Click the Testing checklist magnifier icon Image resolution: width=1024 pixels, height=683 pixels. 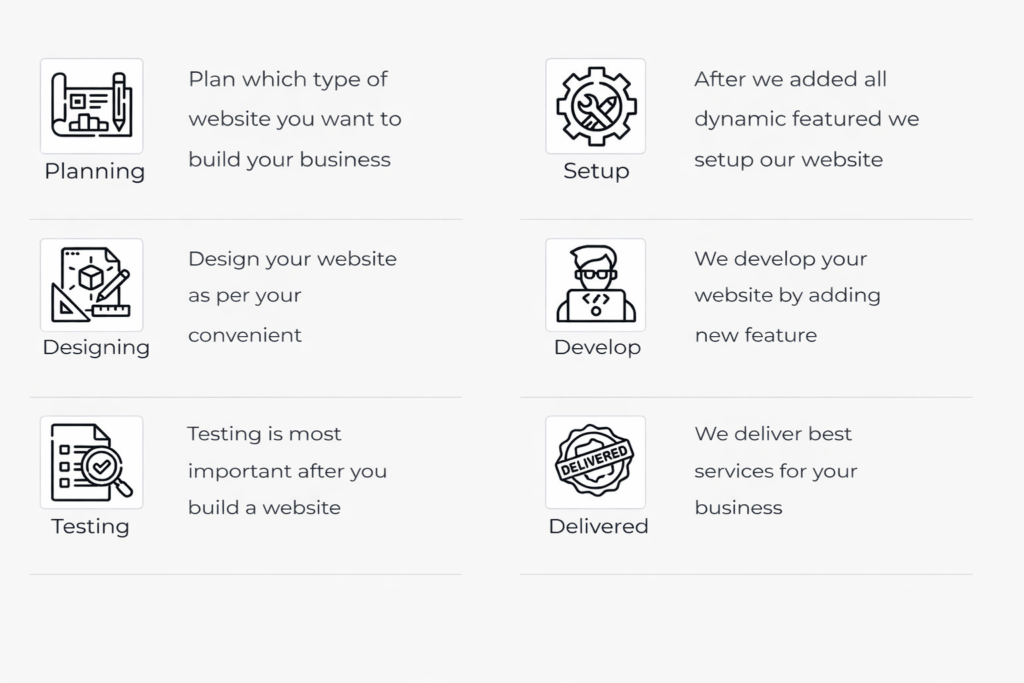tap(91, 462)
